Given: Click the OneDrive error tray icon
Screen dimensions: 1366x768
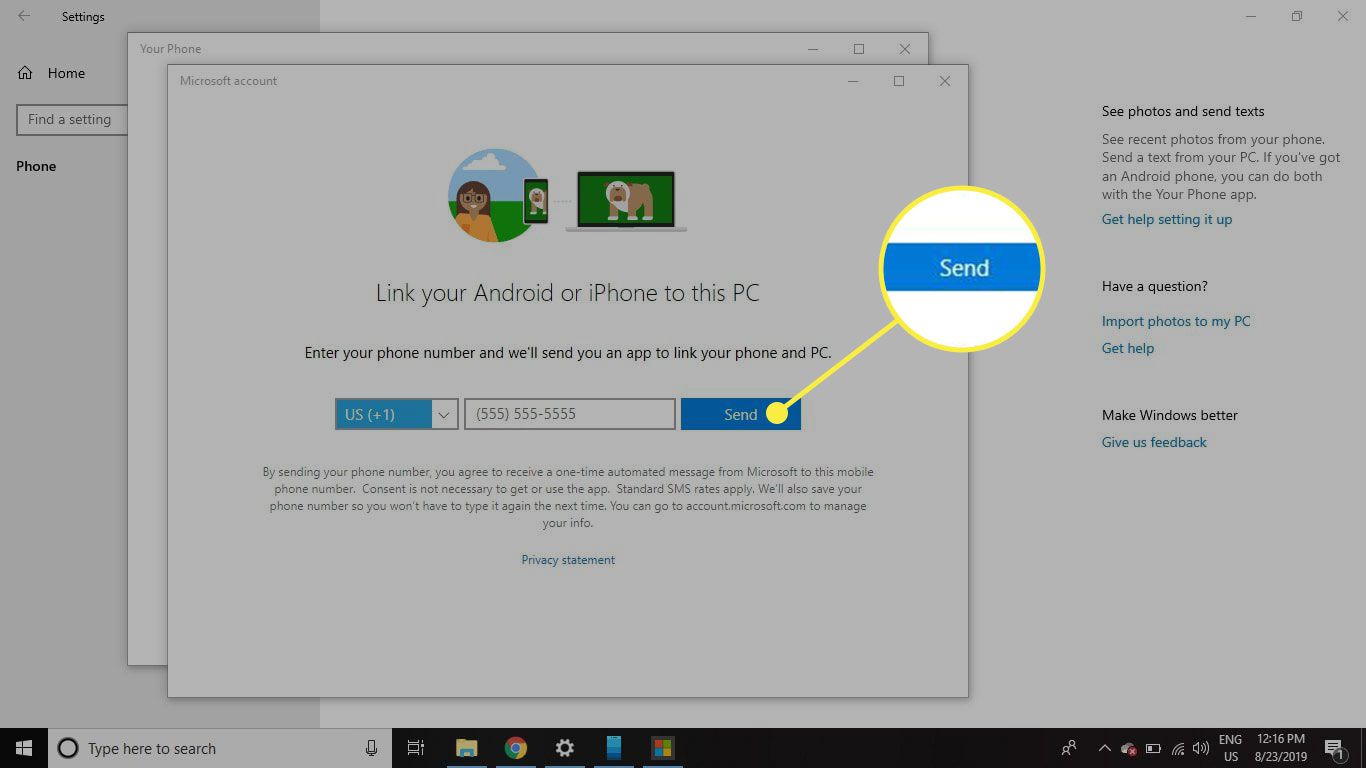Looking at the screenshot, I should (x=1128, y=748).
